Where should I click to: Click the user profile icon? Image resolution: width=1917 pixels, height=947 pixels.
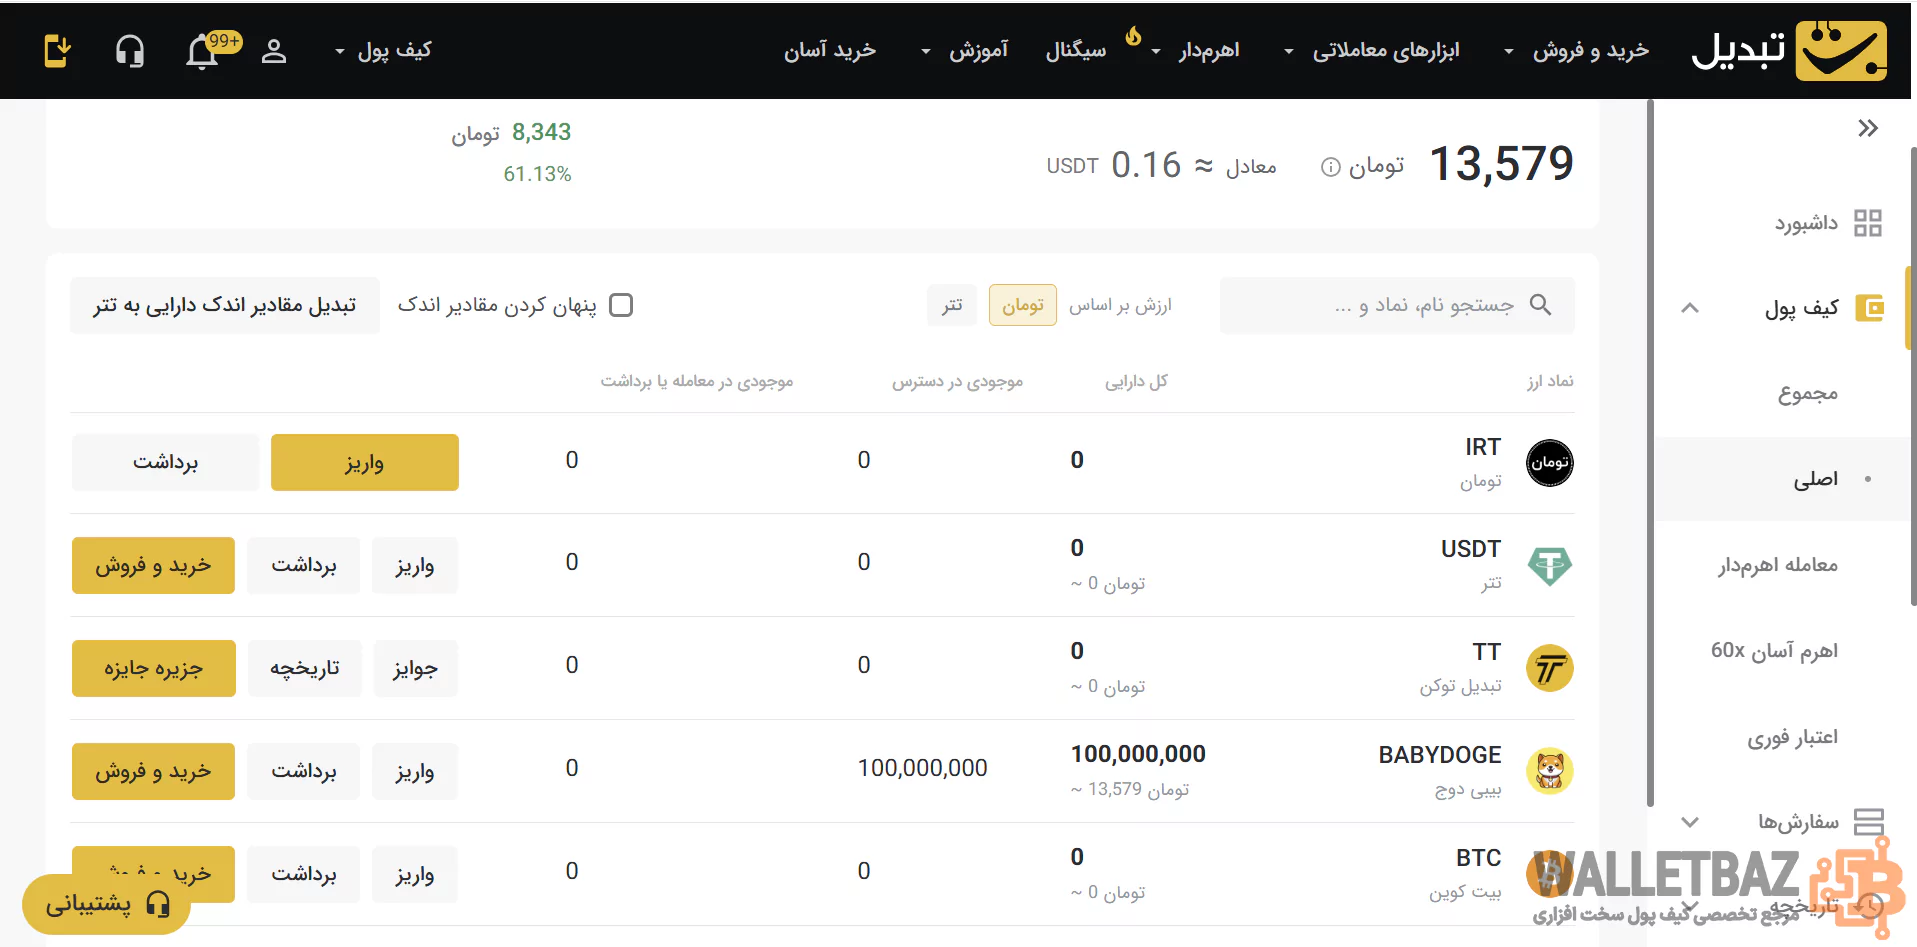click(x=273, y=51)
